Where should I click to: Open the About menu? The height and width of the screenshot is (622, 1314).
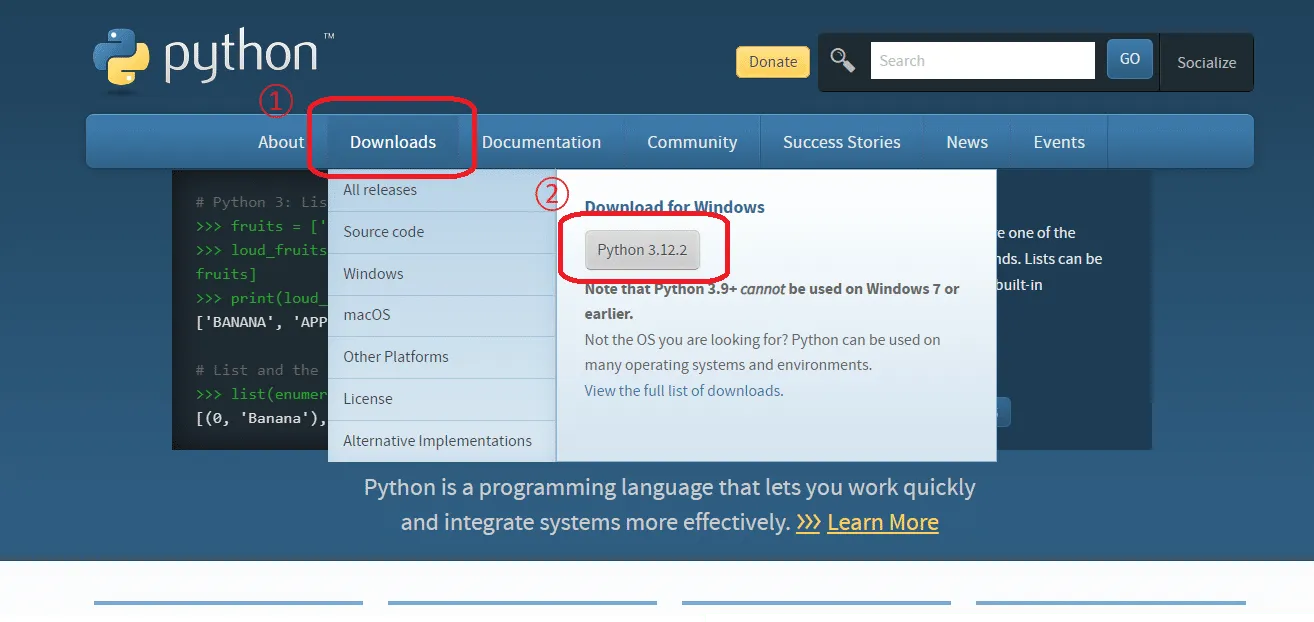(x=281, y=142)
